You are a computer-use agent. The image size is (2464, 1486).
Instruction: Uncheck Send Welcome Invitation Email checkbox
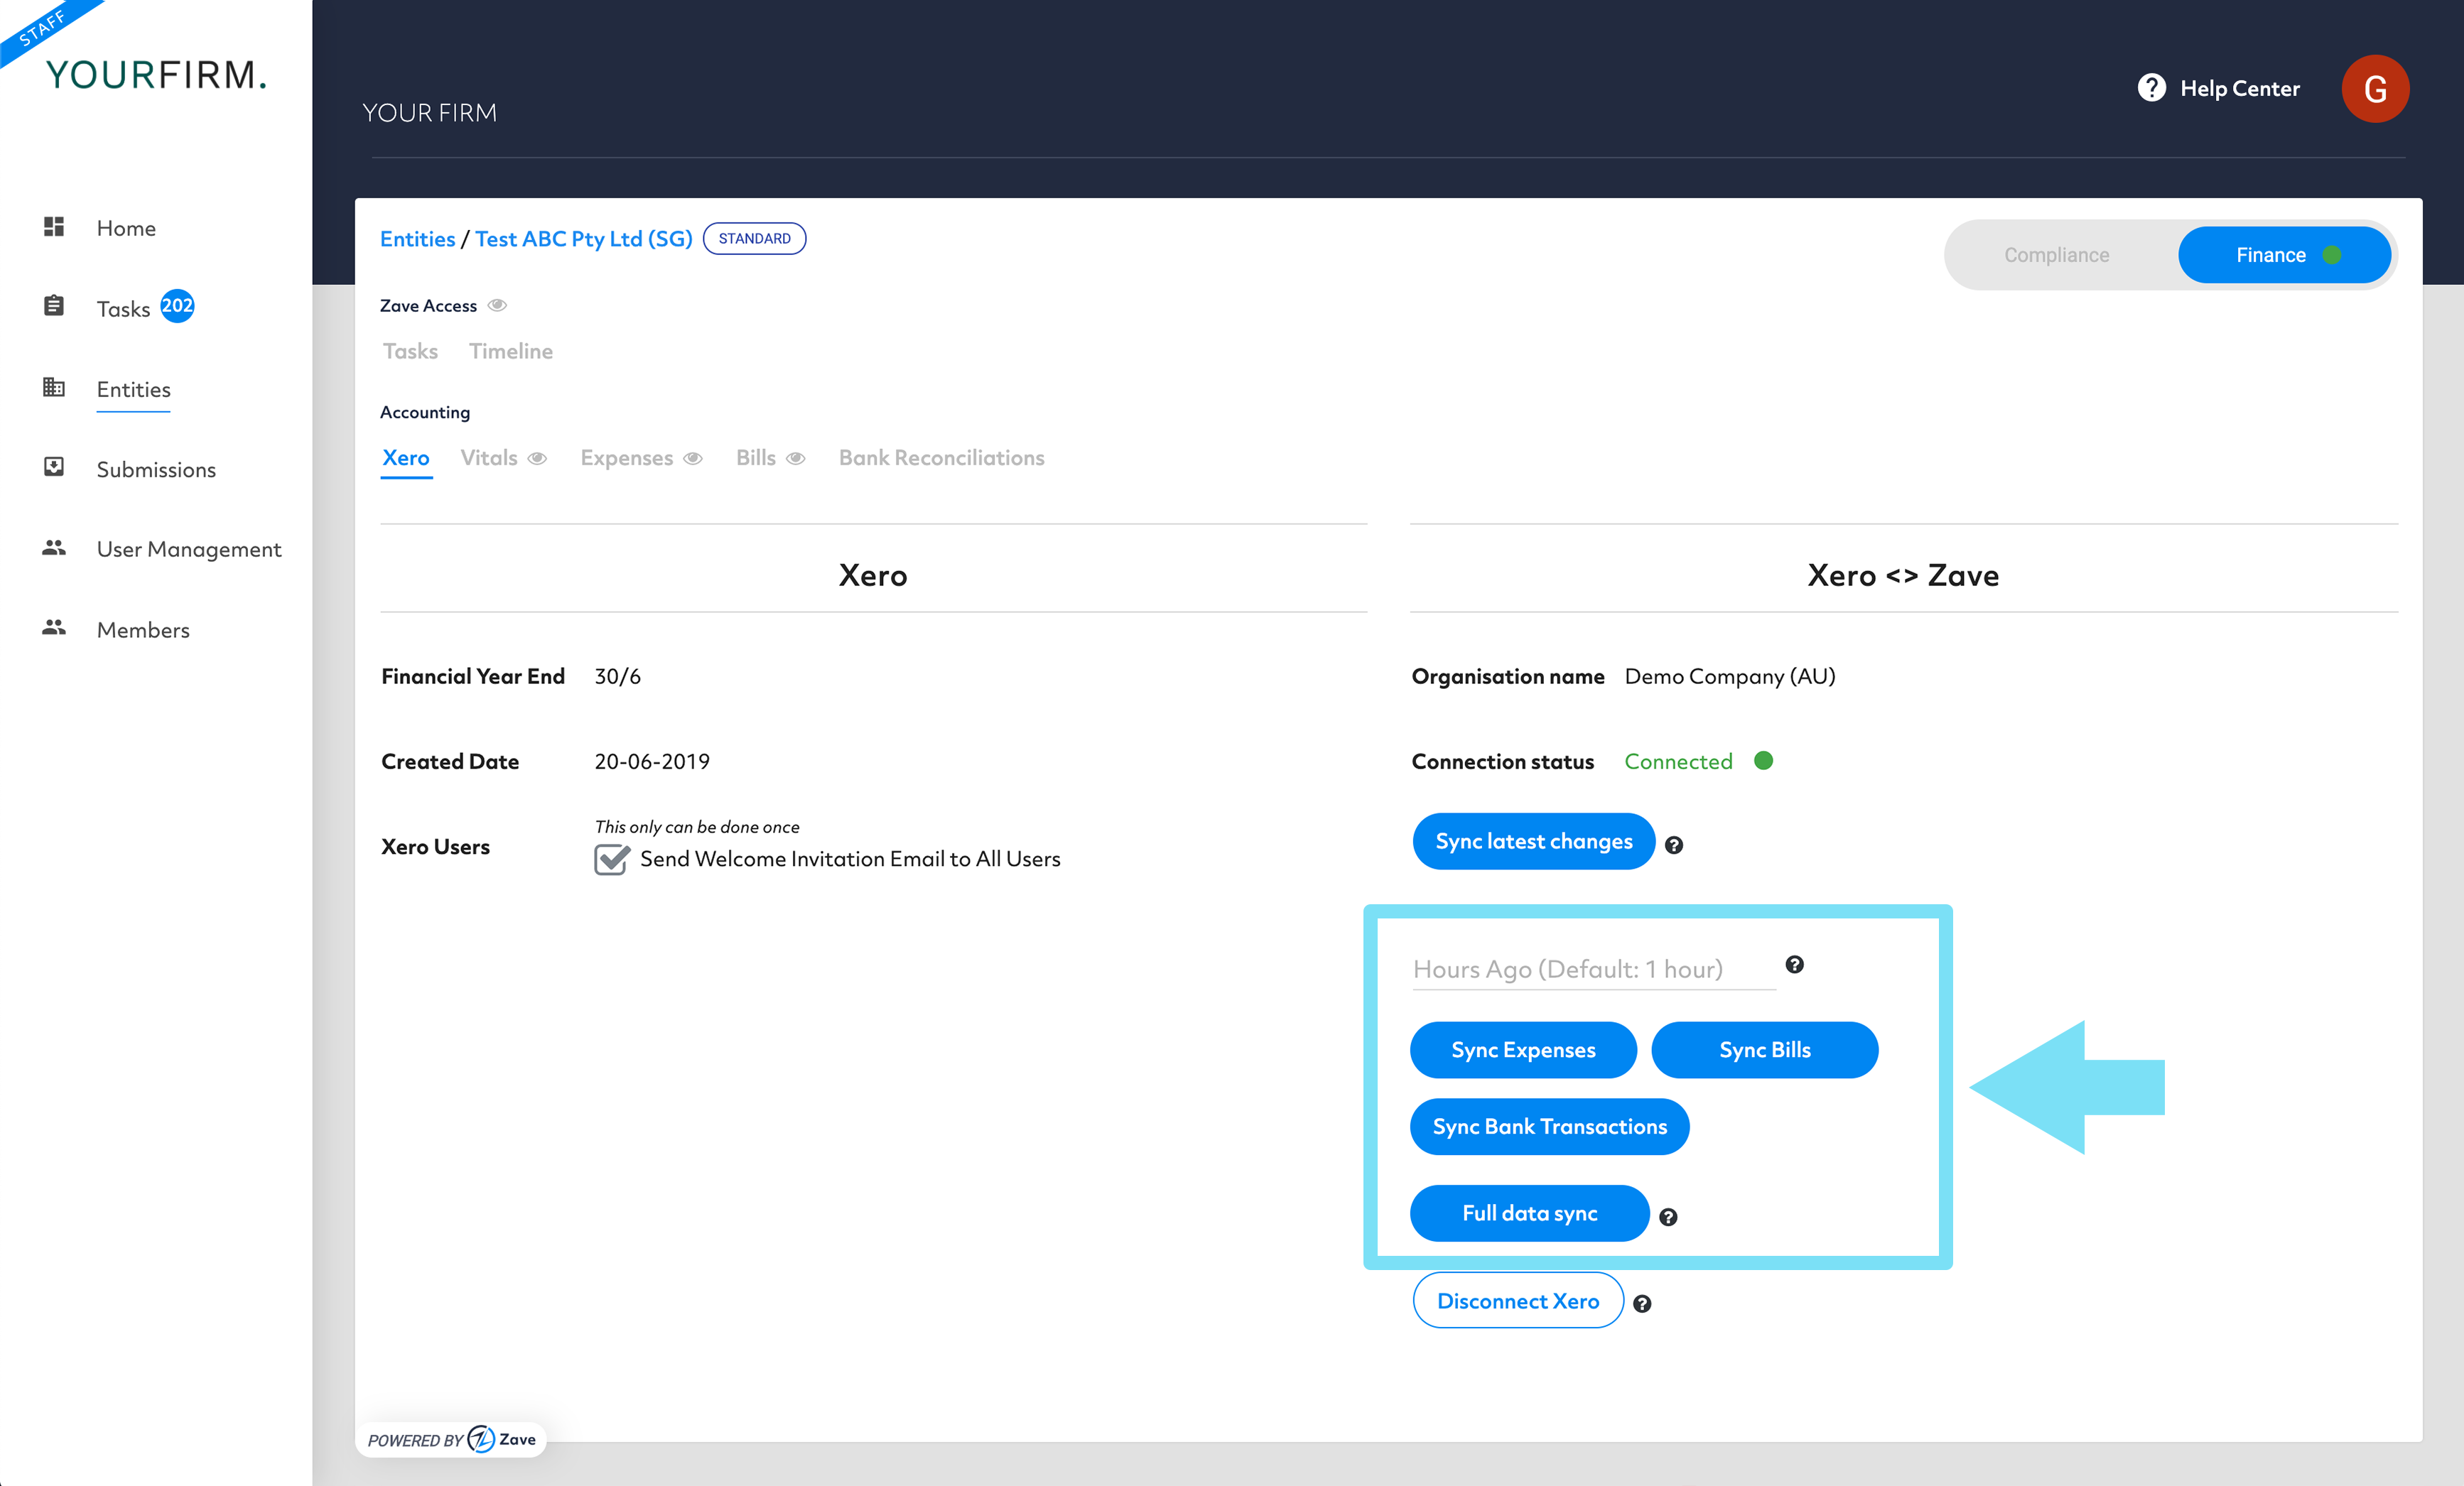coord(611,859)
